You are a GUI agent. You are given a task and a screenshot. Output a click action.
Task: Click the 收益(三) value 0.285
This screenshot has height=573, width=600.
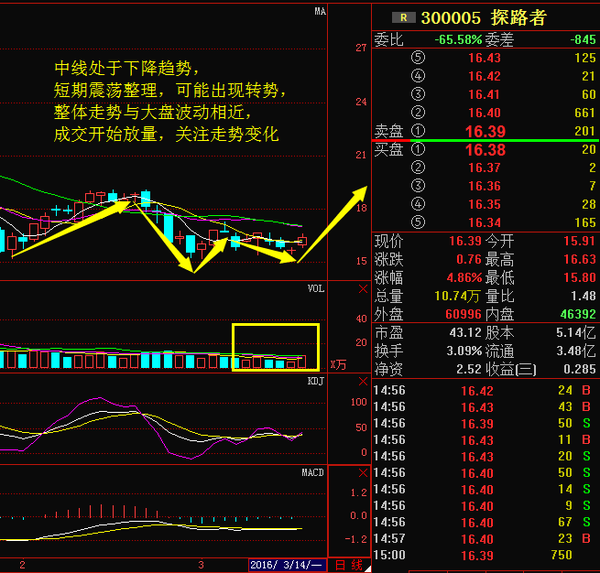pyautogui.click(x=580, y=369)
